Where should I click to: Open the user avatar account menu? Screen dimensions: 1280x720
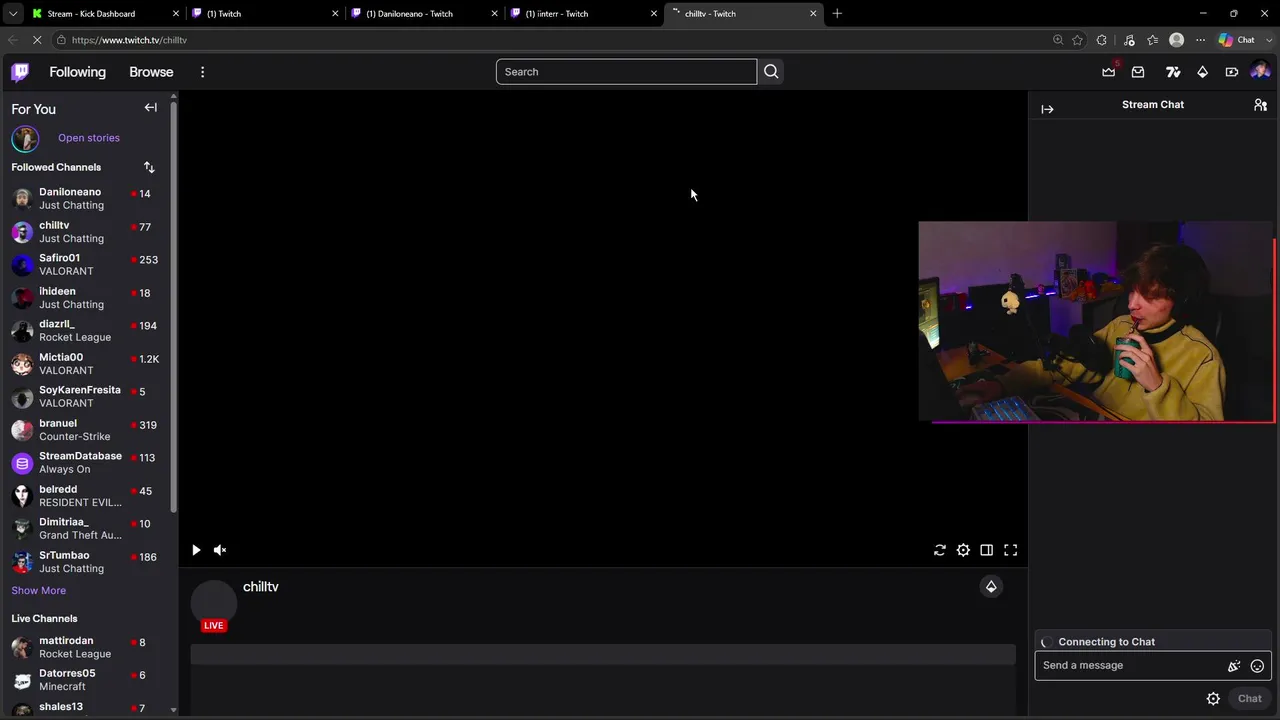pyautogui.click(x=1260, y=71)
